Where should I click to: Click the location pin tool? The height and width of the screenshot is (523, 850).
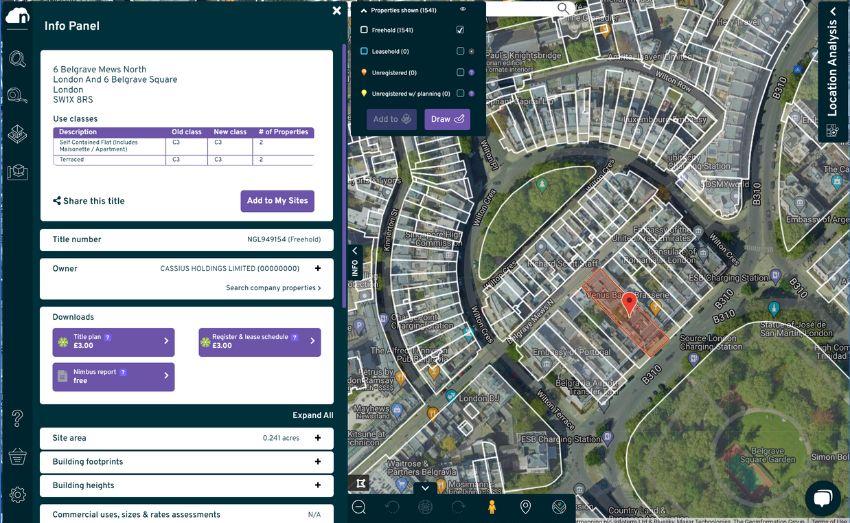pos(525,507)
